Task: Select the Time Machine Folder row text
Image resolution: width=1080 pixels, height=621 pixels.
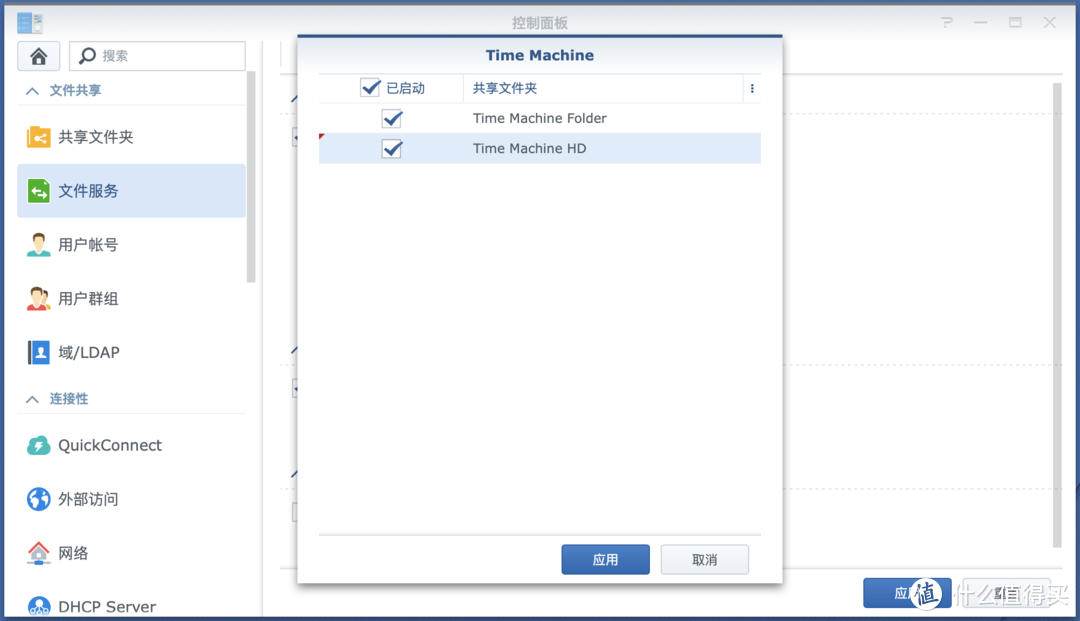Action: point(539,118)
